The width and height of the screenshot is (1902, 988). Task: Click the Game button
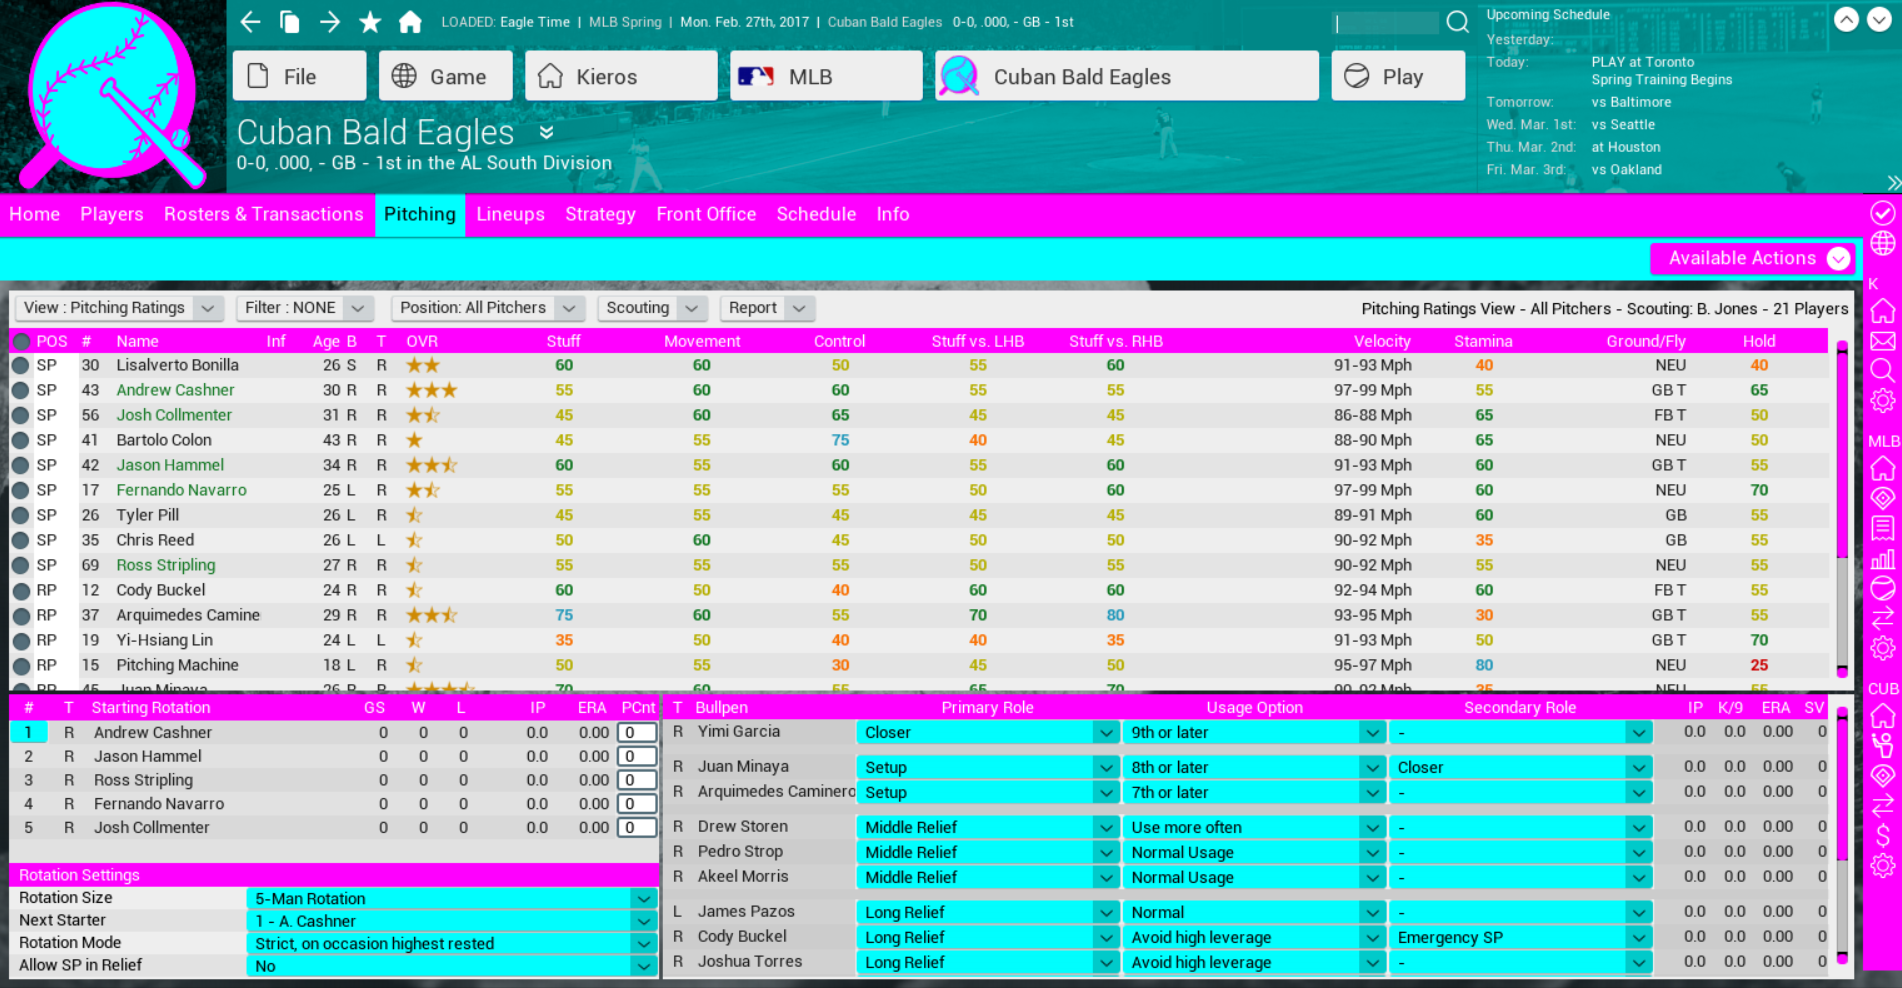[445, 76]
